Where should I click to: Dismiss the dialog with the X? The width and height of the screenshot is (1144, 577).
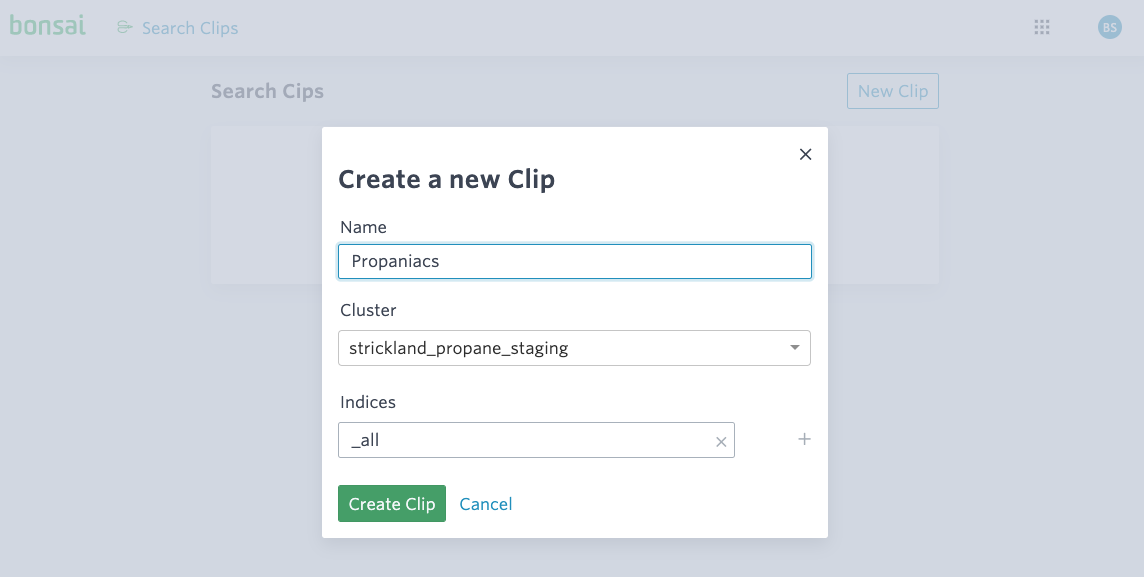coord(805,154)
